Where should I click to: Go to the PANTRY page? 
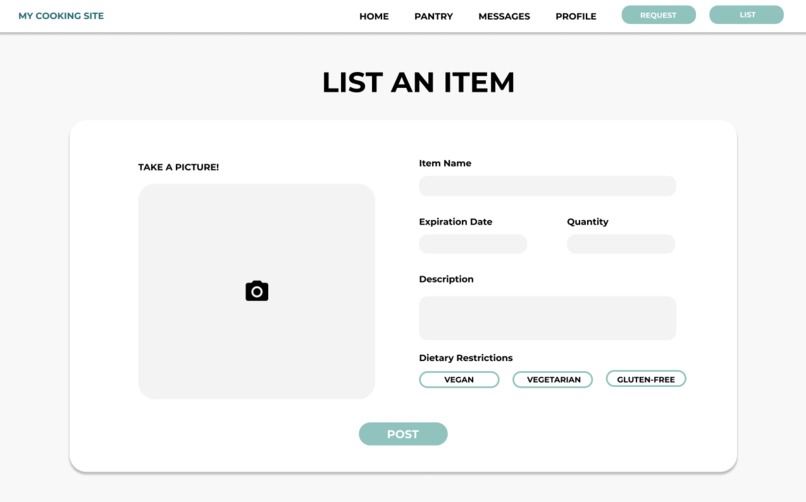[x=433, y=16]
